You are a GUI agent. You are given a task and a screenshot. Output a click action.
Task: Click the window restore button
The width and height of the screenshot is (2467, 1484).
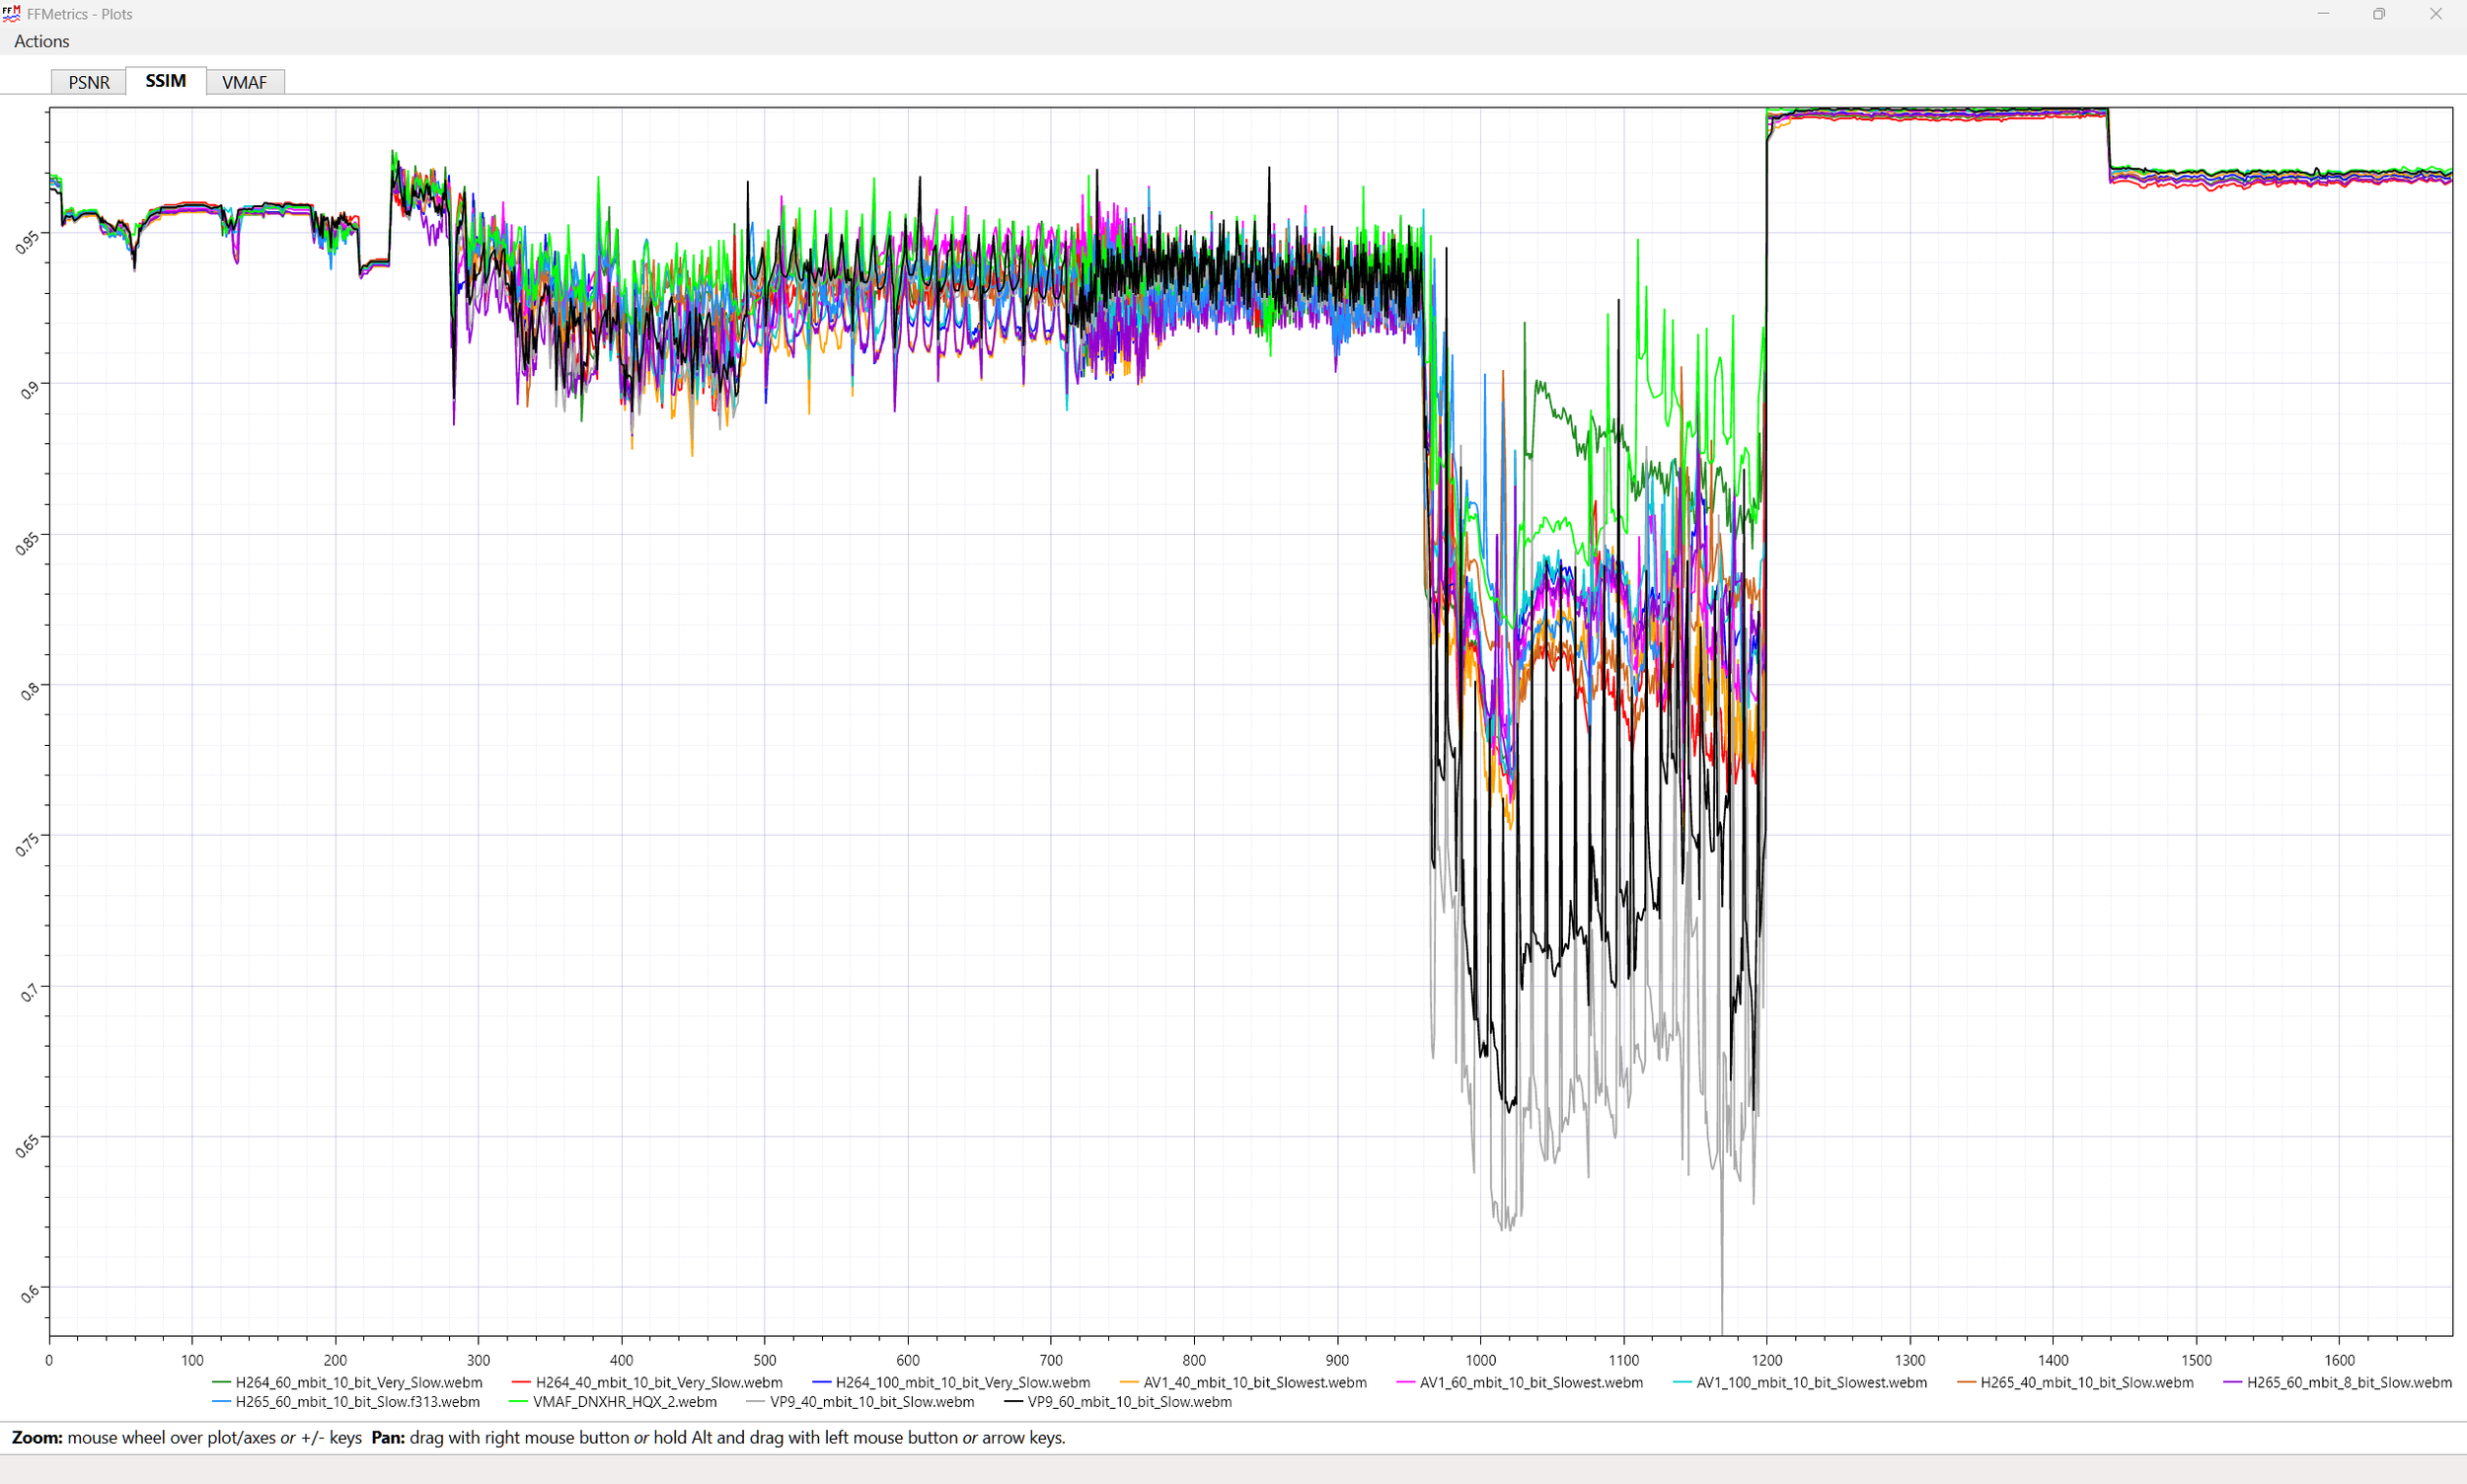[2379, 14]
